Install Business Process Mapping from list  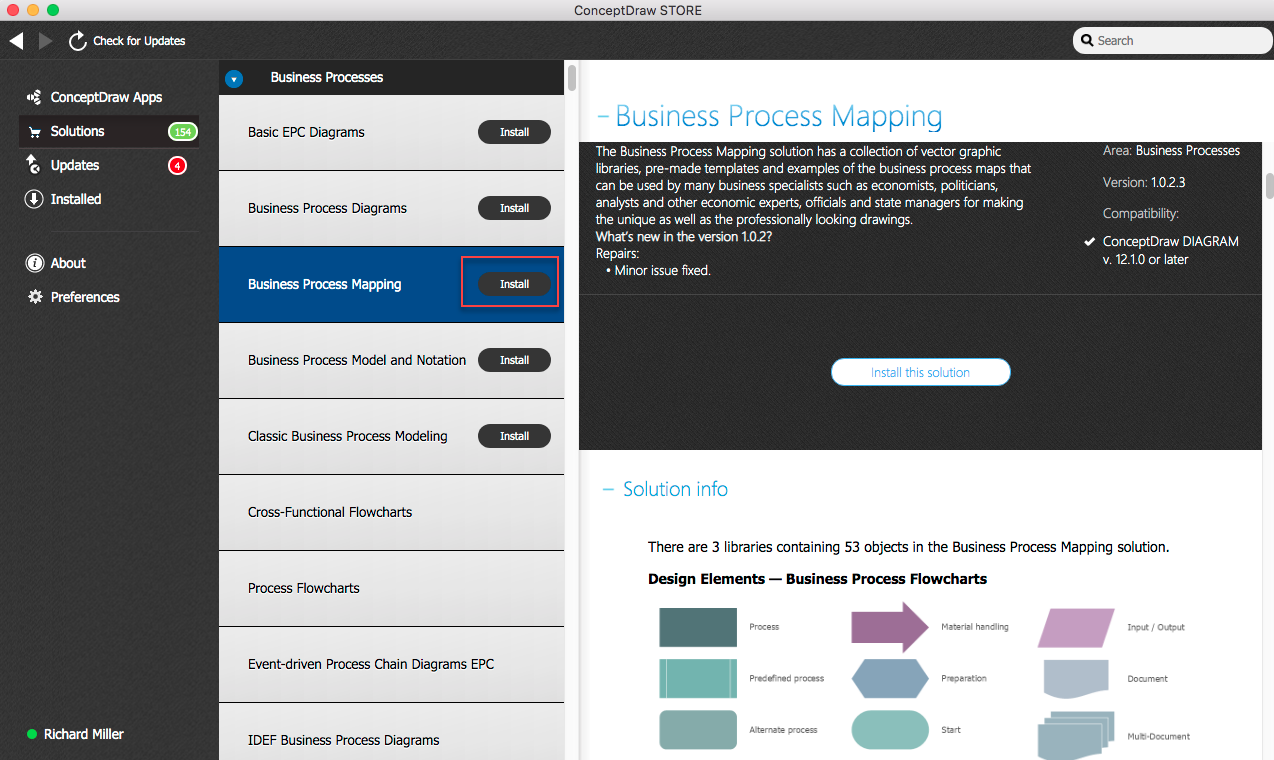click(514, 284)
